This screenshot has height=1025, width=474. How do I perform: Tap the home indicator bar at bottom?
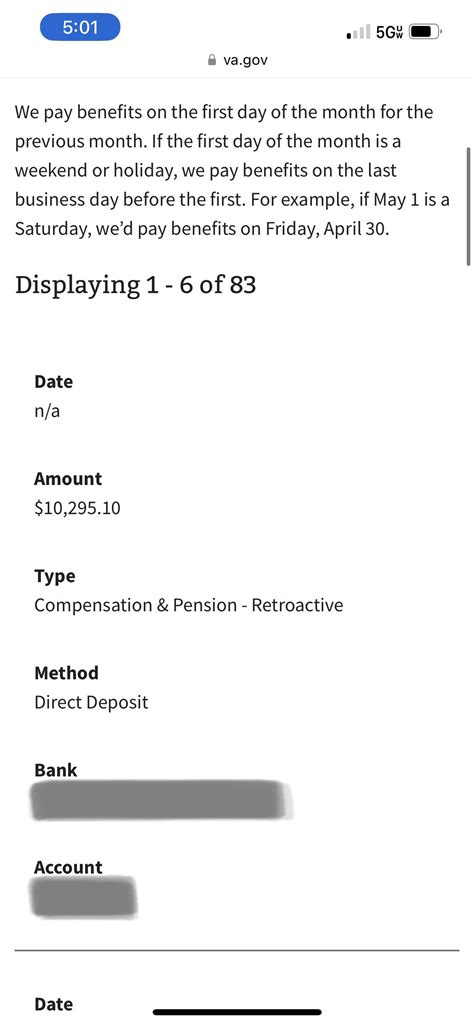(x=237, y=1012)
